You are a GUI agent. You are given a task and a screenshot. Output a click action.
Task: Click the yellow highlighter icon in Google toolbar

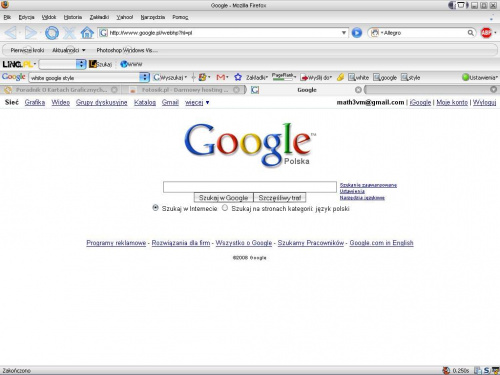pyautogui.click(x=340, y=77)
